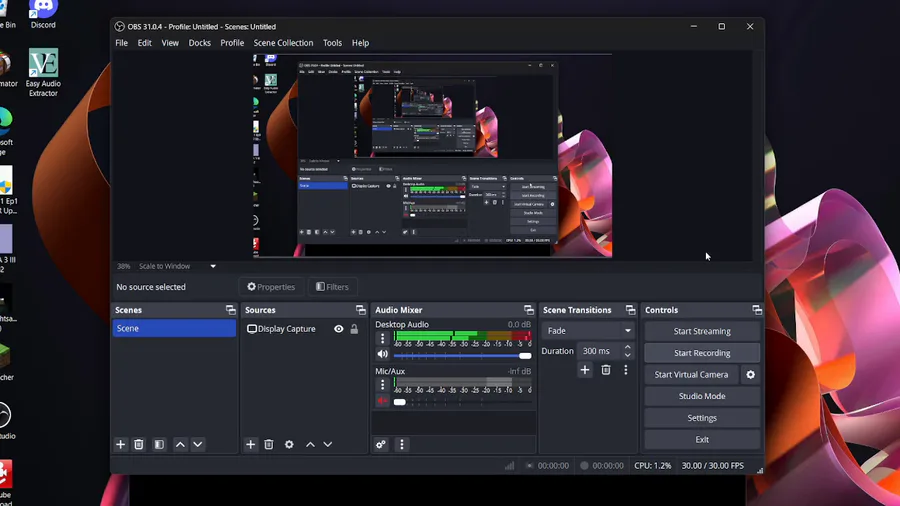The width and height of the screenshot is (900, 506).
Task: Enable Studio Mode
Action: [x=702, y=396]
